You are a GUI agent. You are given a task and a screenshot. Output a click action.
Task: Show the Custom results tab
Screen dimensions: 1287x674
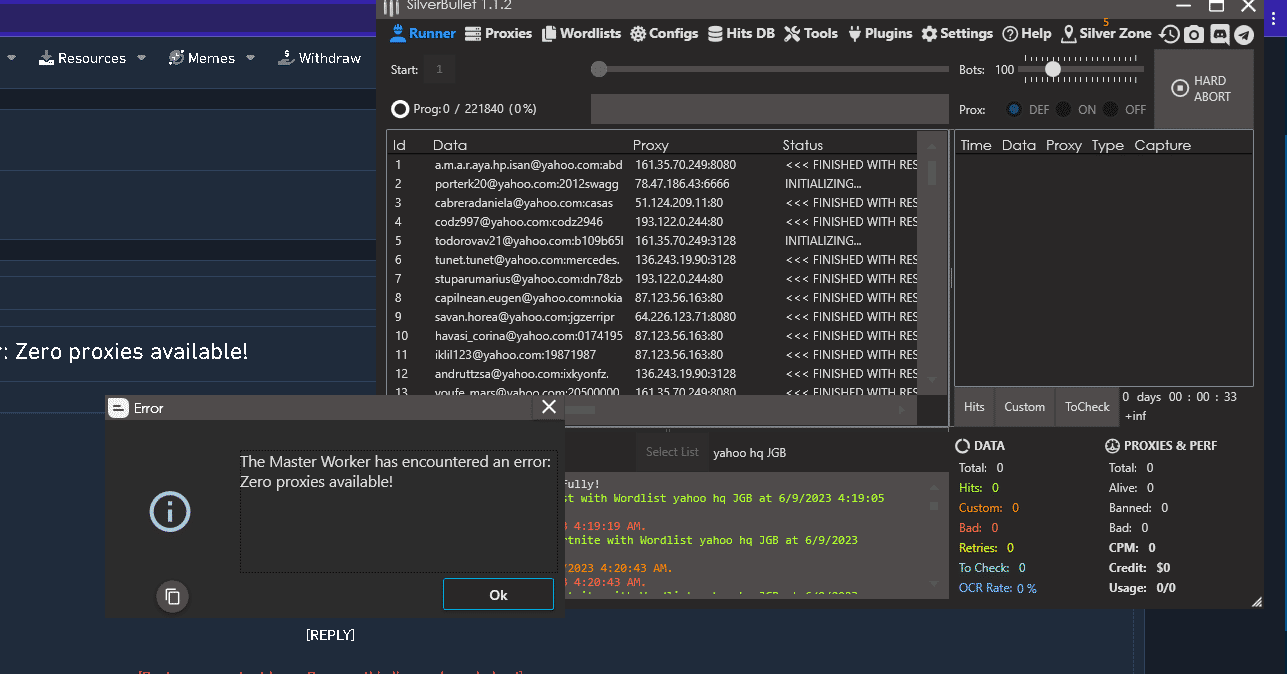pos(1025,407)
